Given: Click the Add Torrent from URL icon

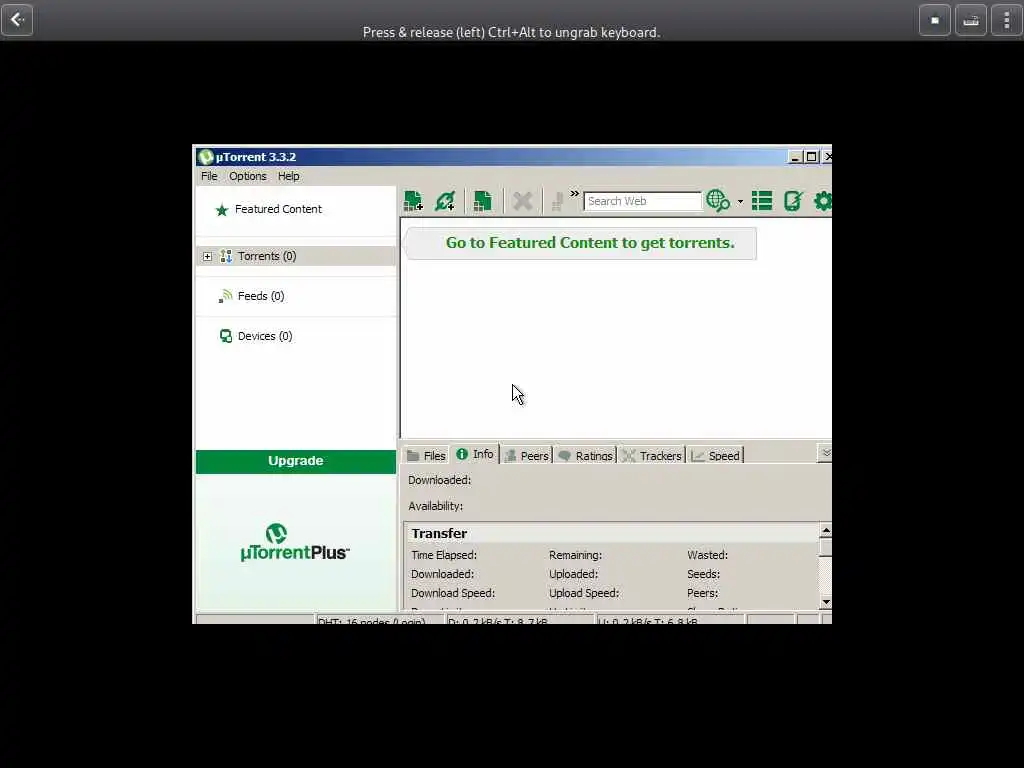Looking at the screenshot, I should pos(445,200).
